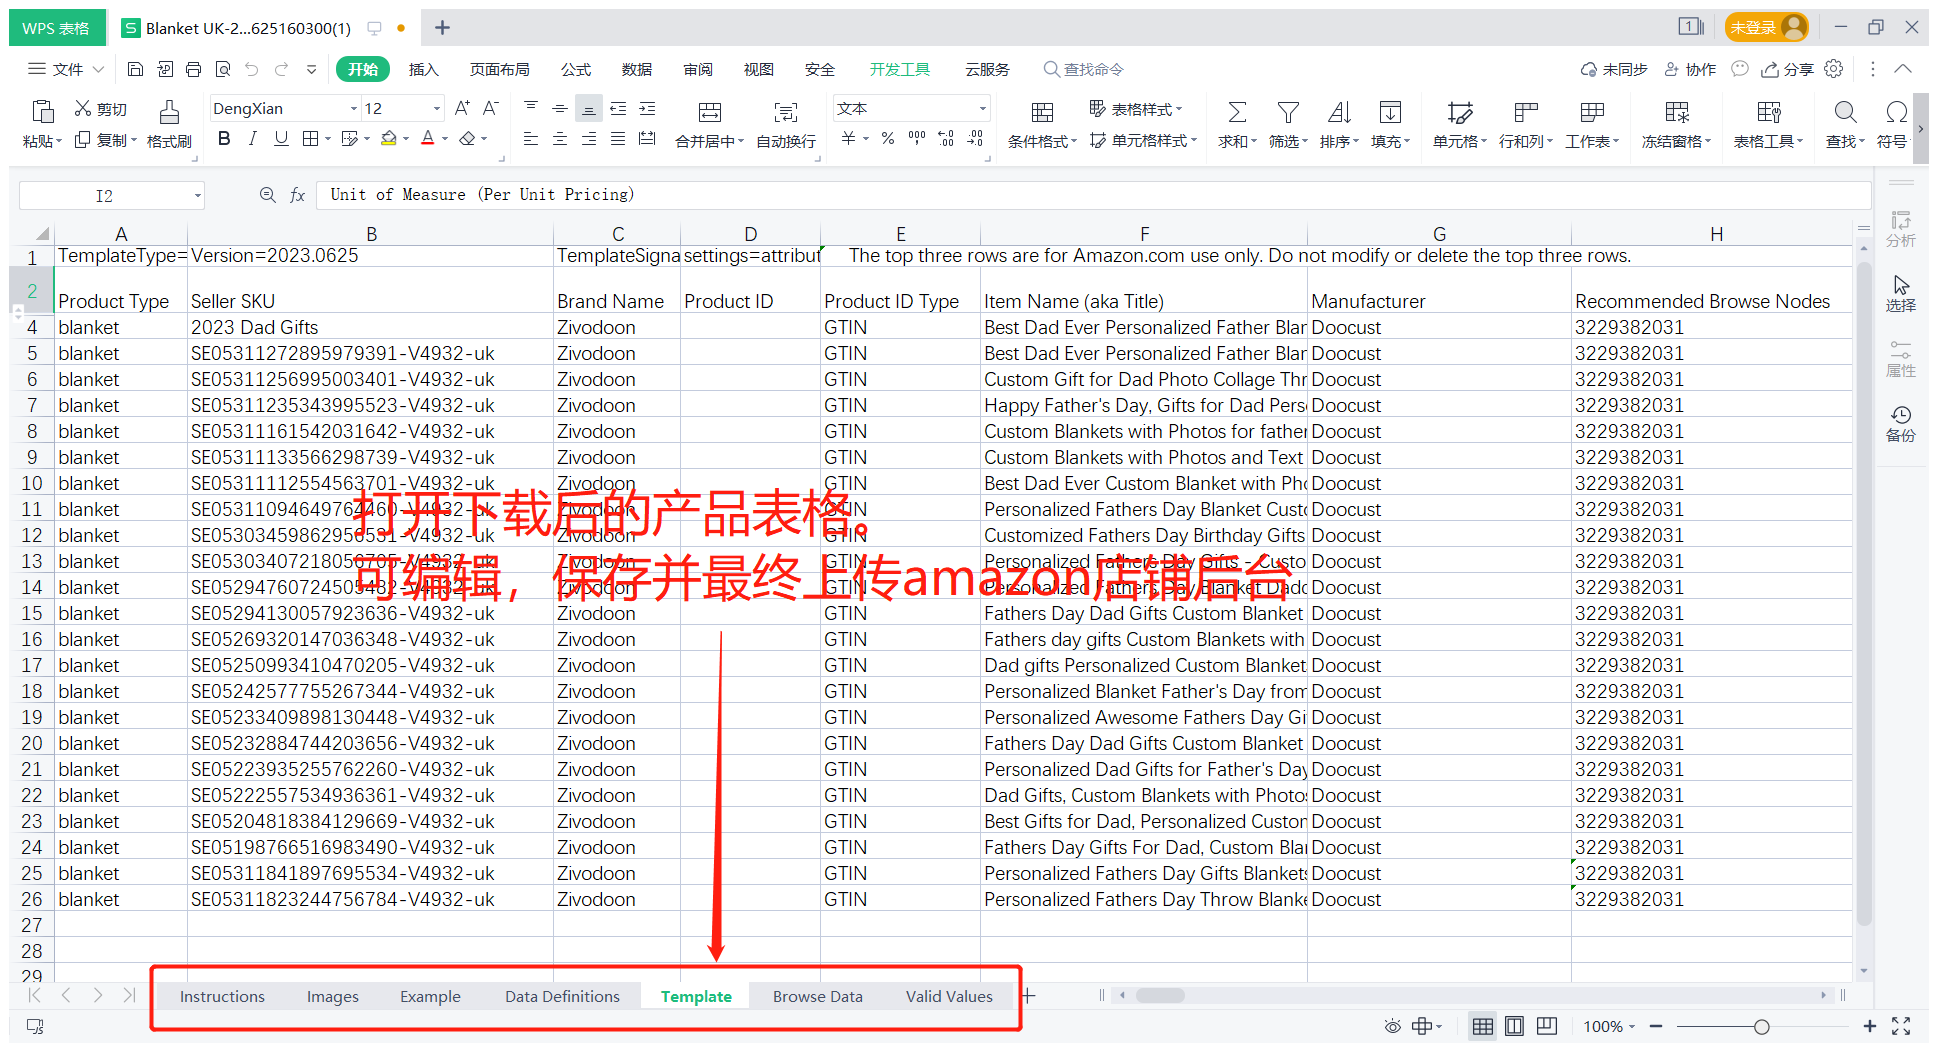Click the 协作 collaborate button
1939x1053 pixels.
pos(1690,69)
